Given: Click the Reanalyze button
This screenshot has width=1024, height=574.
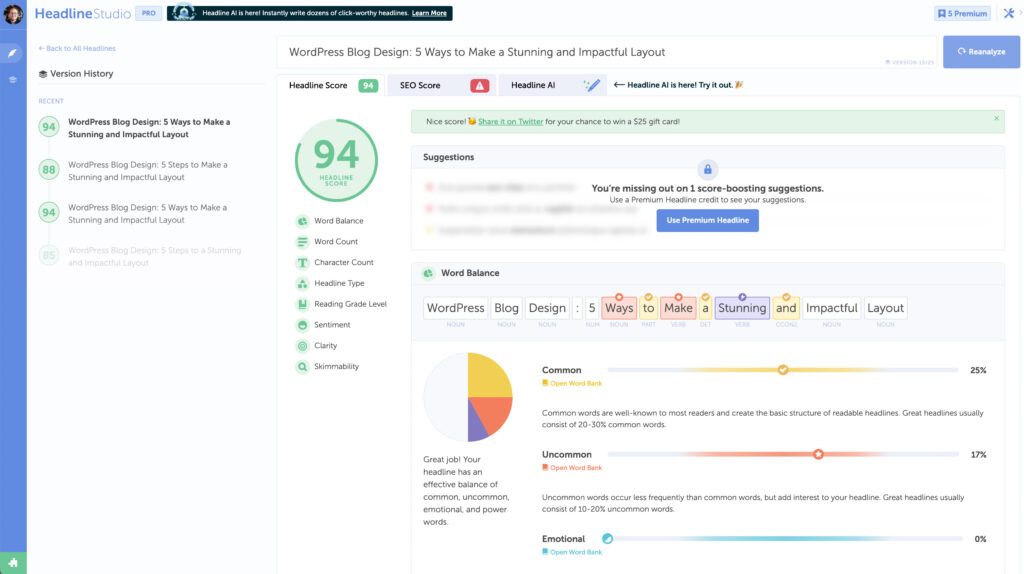Looking at the screenshot, I should (x=981, y=52).
